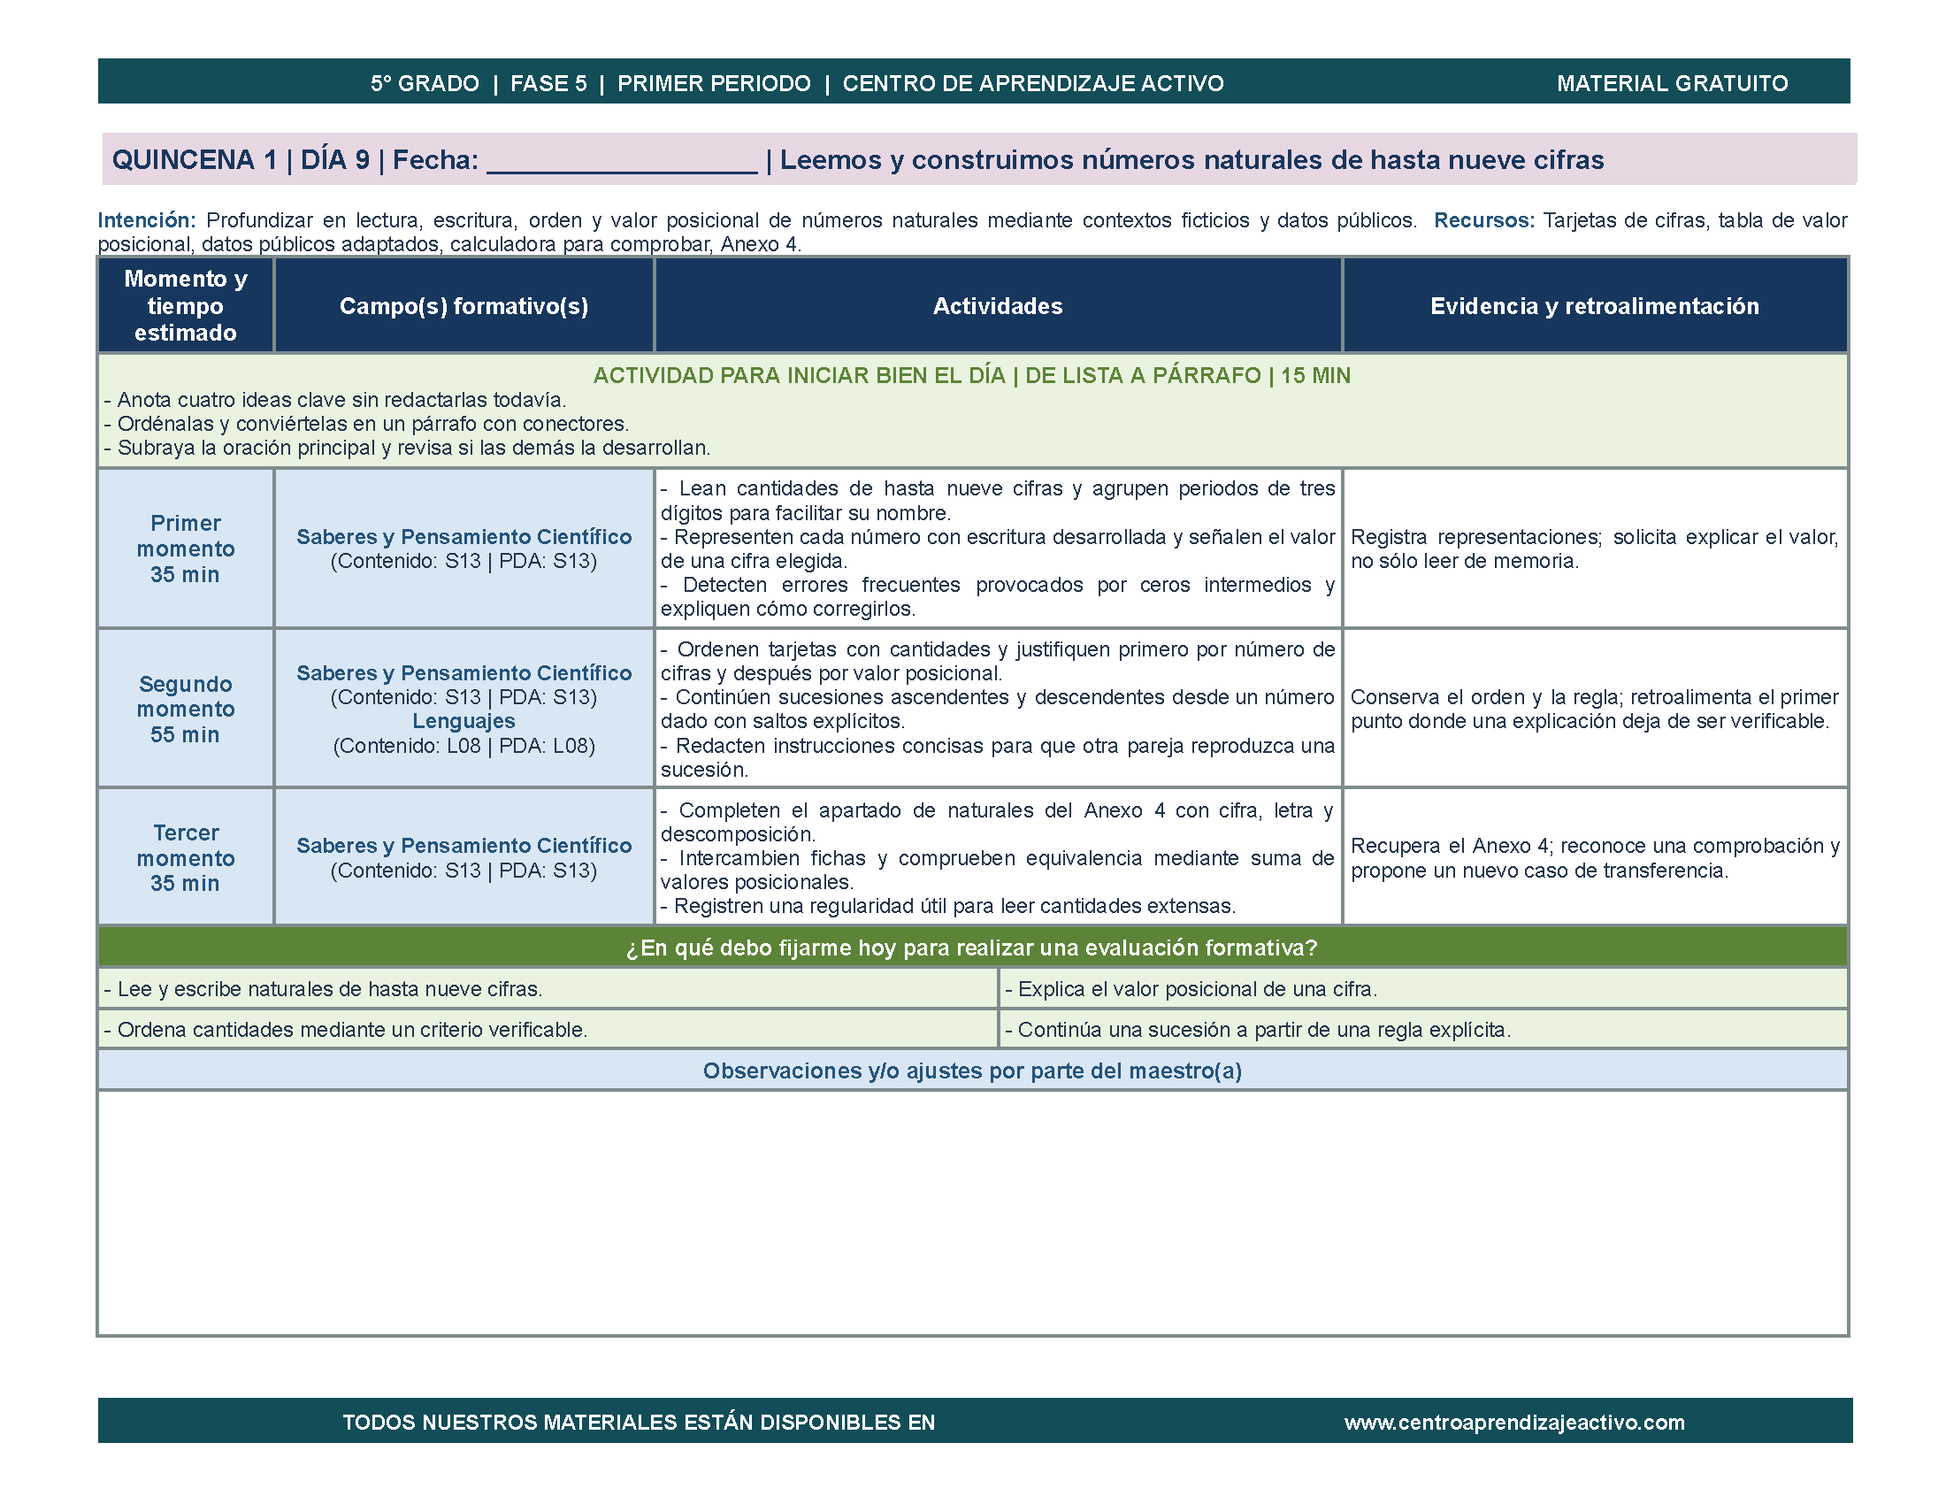
Task: Select the Primer momento 35 min cell
Action: pyautogui.click(x=186, y=548)
